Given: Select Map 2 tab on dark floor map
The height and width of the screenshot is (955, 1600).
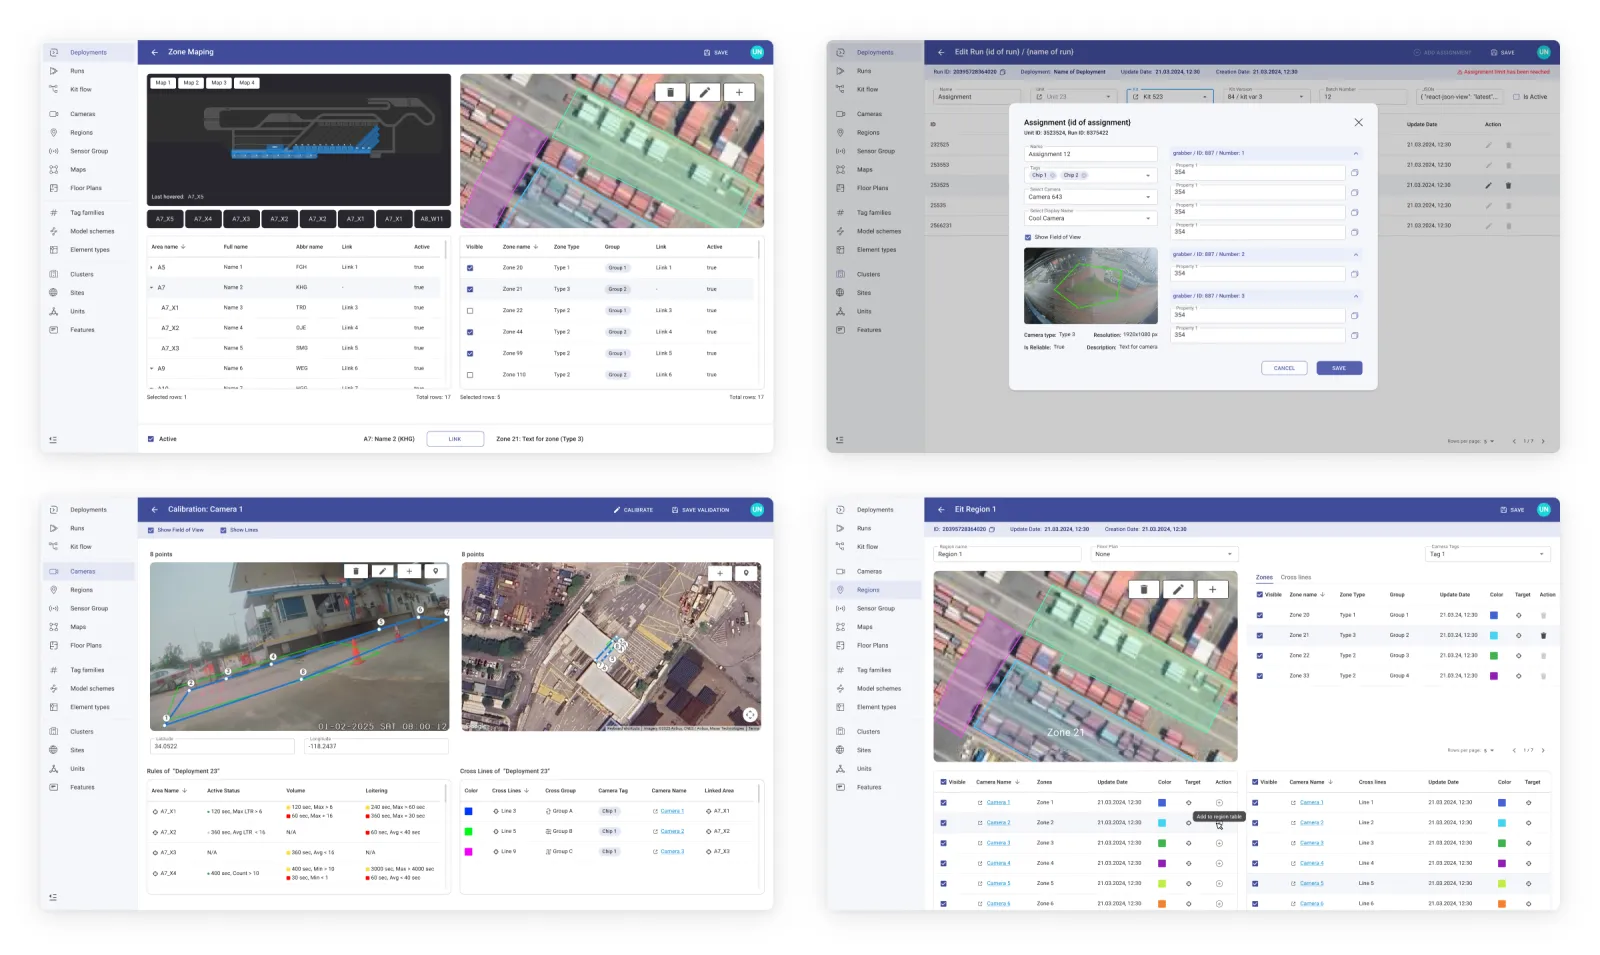Looking at the screenshot, I should tap(190, 83).
